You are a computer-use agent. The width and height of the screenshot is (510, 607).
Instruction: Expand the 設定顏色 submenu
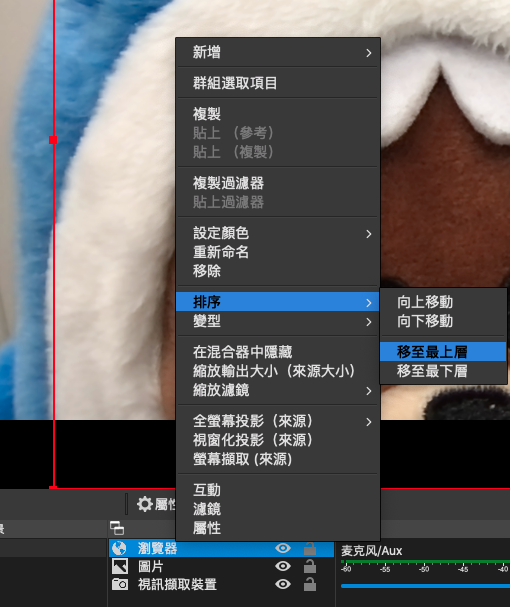click(x=278, y=233)
